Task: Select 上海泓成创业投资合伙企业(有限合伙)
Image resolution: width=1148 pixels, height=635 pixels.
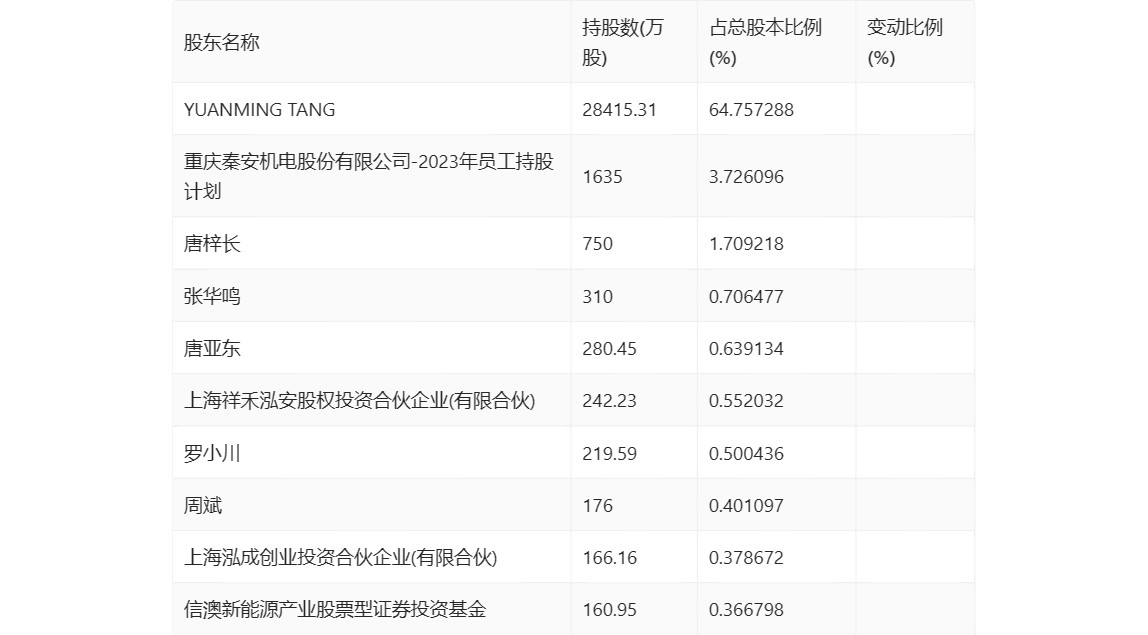Action: point(340,557)
